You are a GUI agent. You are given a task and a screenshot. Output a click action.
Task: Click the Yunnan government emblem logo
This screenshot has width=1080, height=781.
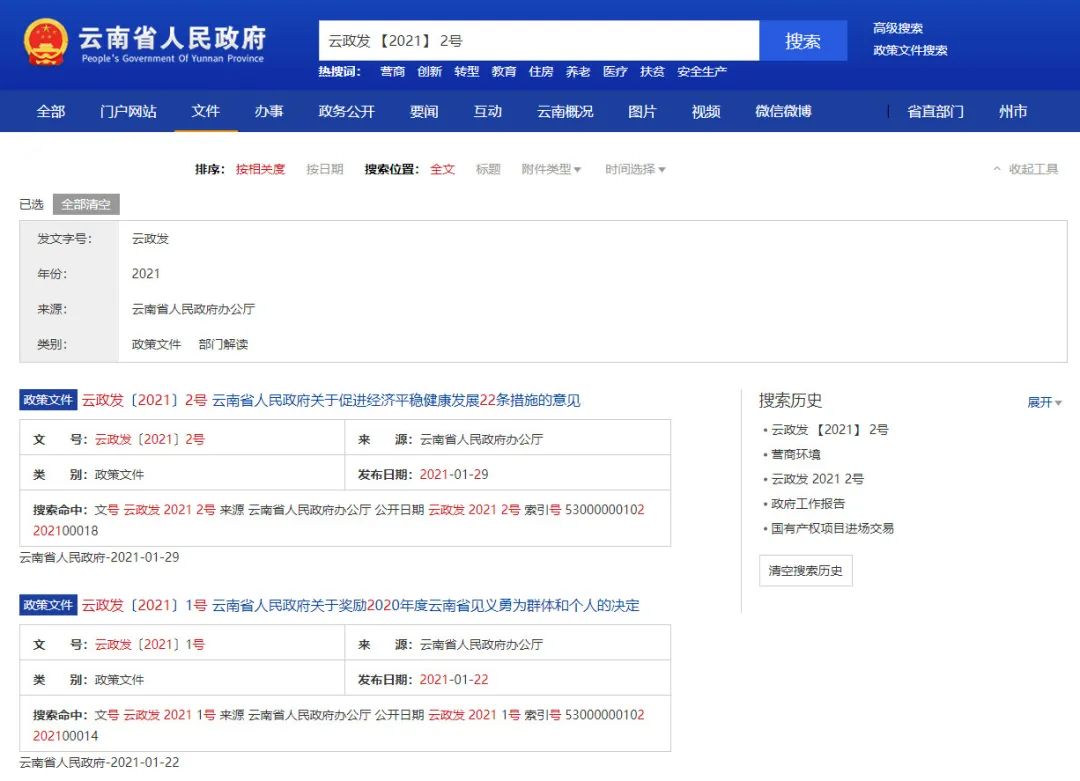46,42
